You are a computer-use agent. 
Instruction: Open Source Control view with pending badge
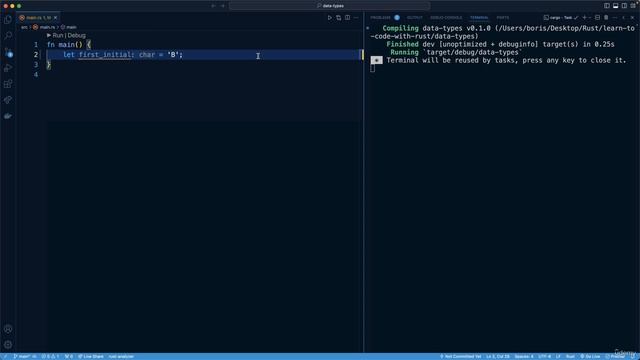(x=8, y=52)
